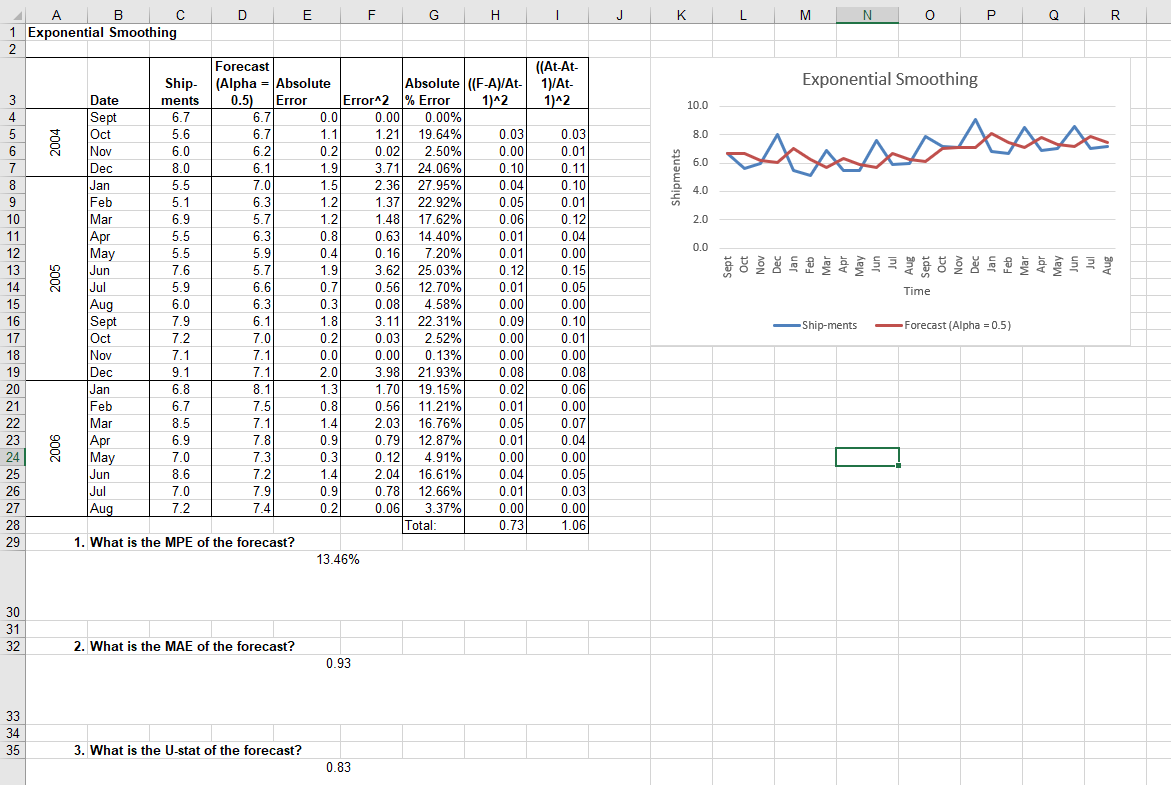The image size is (1171, 785).
Task: Select shipment value 8.6 in row 25
Action: coord(180,474)
